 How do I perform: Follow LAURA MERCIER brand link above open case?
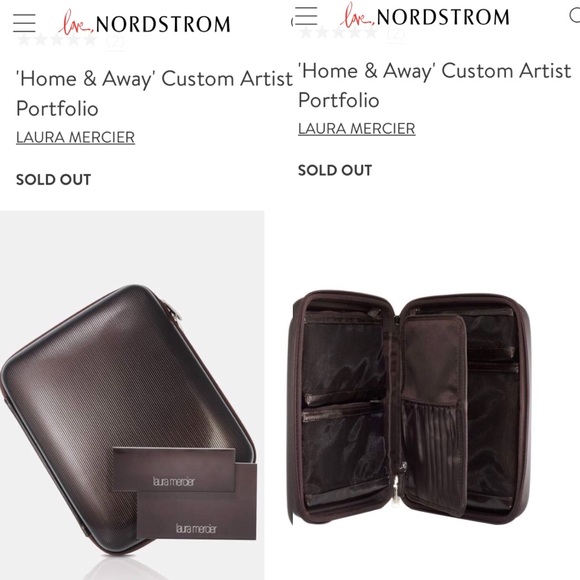(357, 129)
